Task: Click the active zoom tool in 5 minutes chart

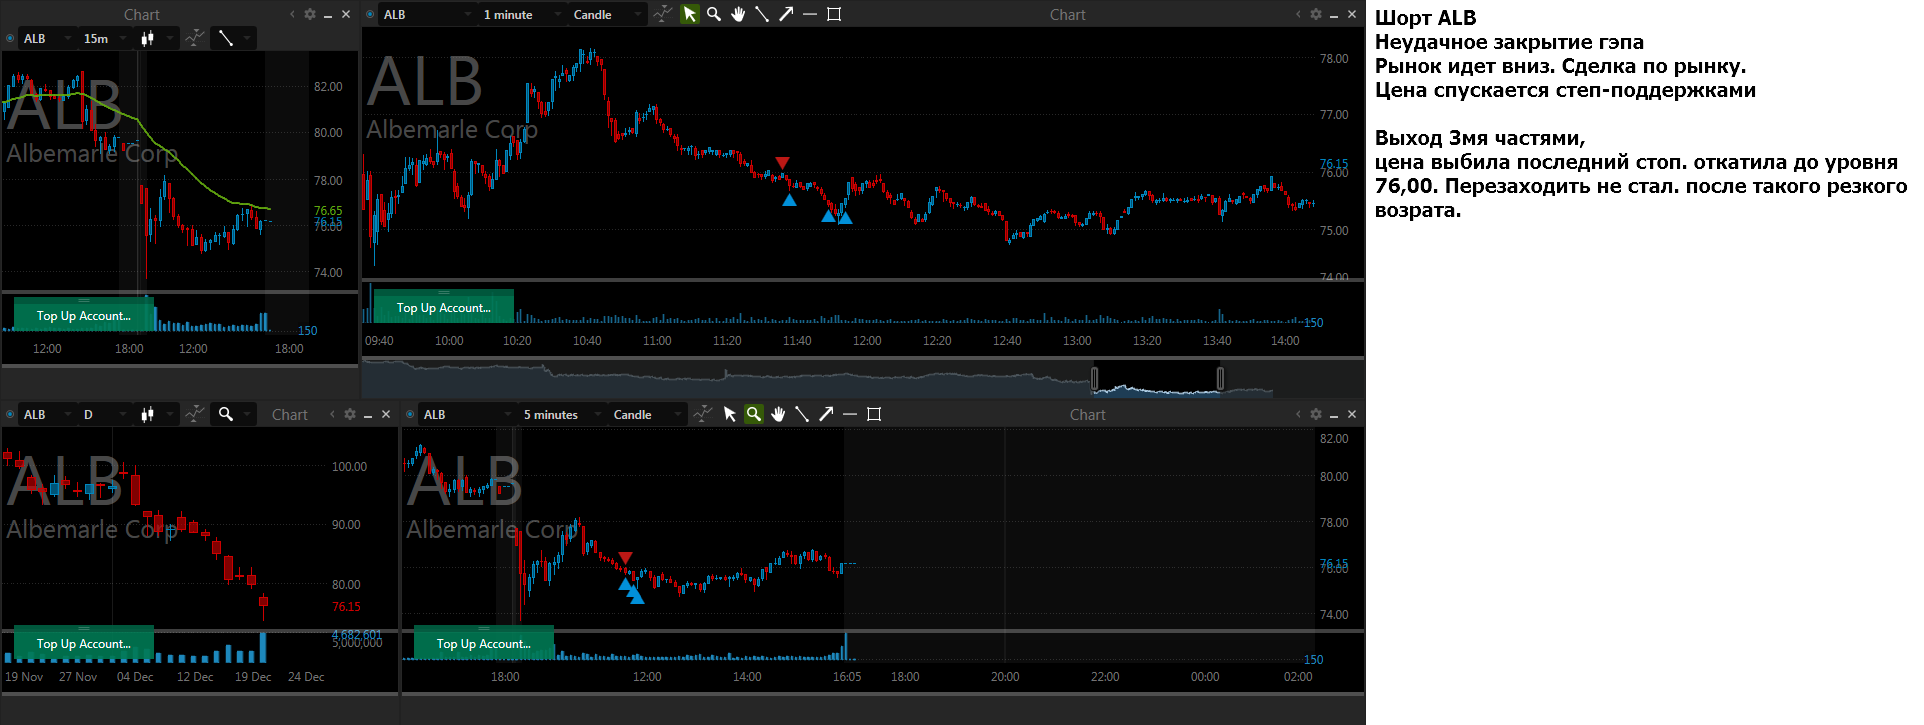Action: click(754, 414)
